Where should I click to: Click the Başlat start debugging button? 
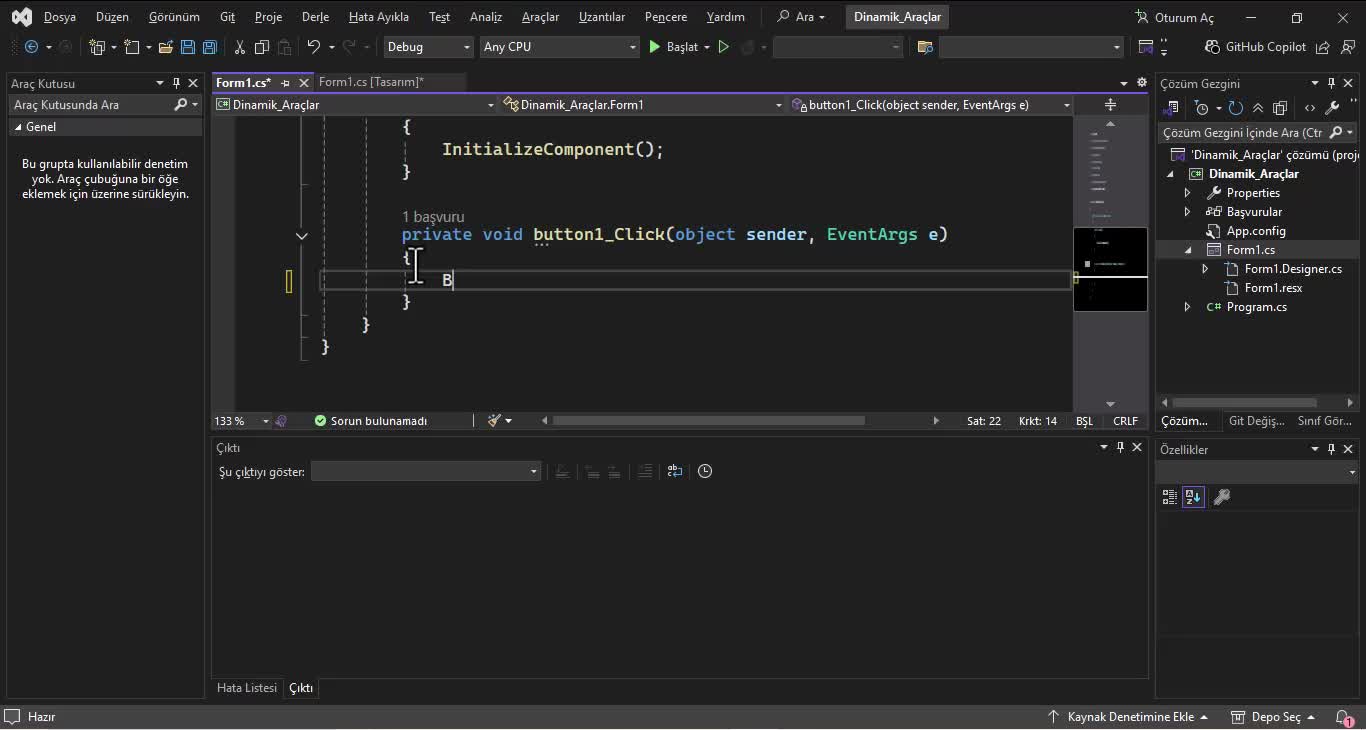(x=673, y=47)
